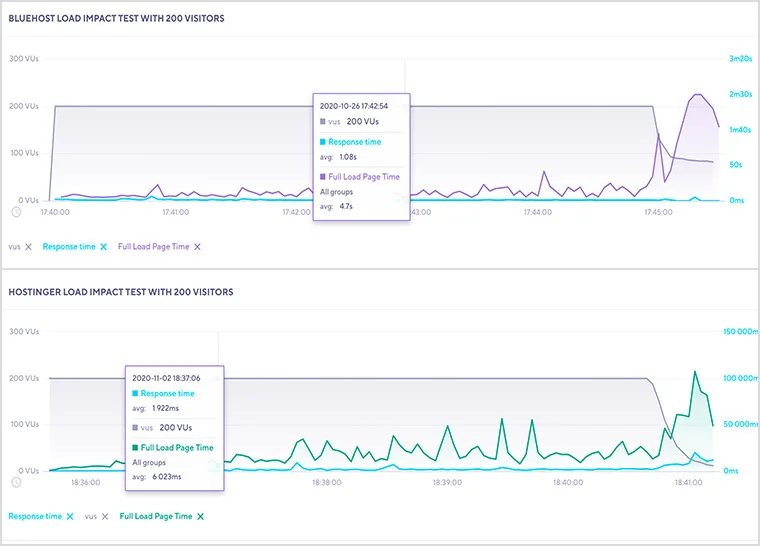Screen dimensions: 760x546
Task: Click the 150 000ms right axis label
Action: pos(741,332)
